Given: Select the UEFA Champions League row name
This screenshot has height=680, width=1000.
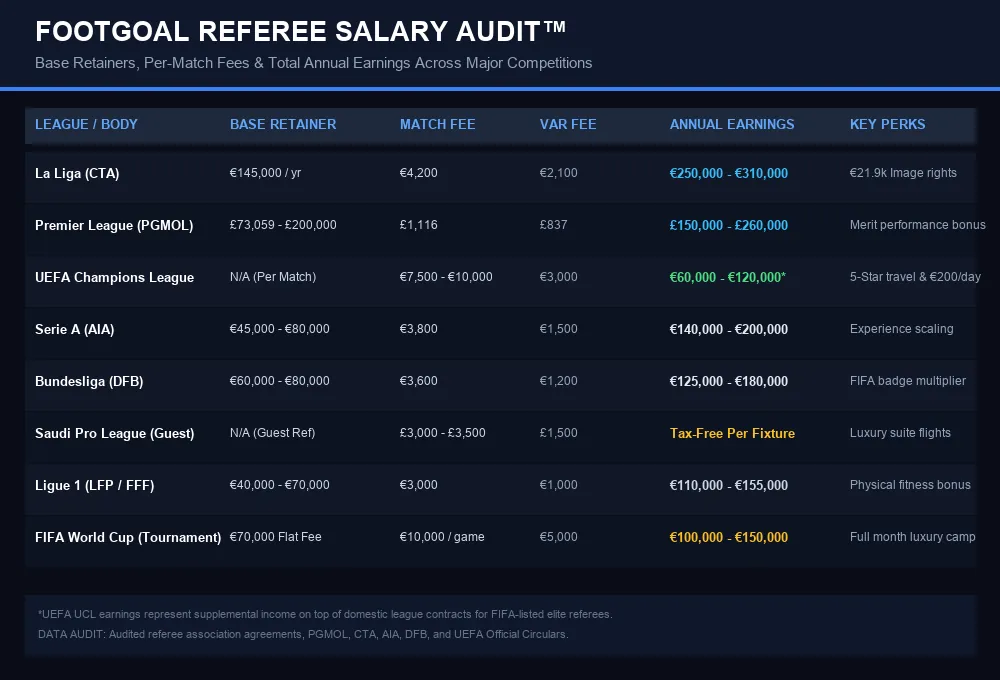Looking at the screenshot, I should (x=114, y=277).
